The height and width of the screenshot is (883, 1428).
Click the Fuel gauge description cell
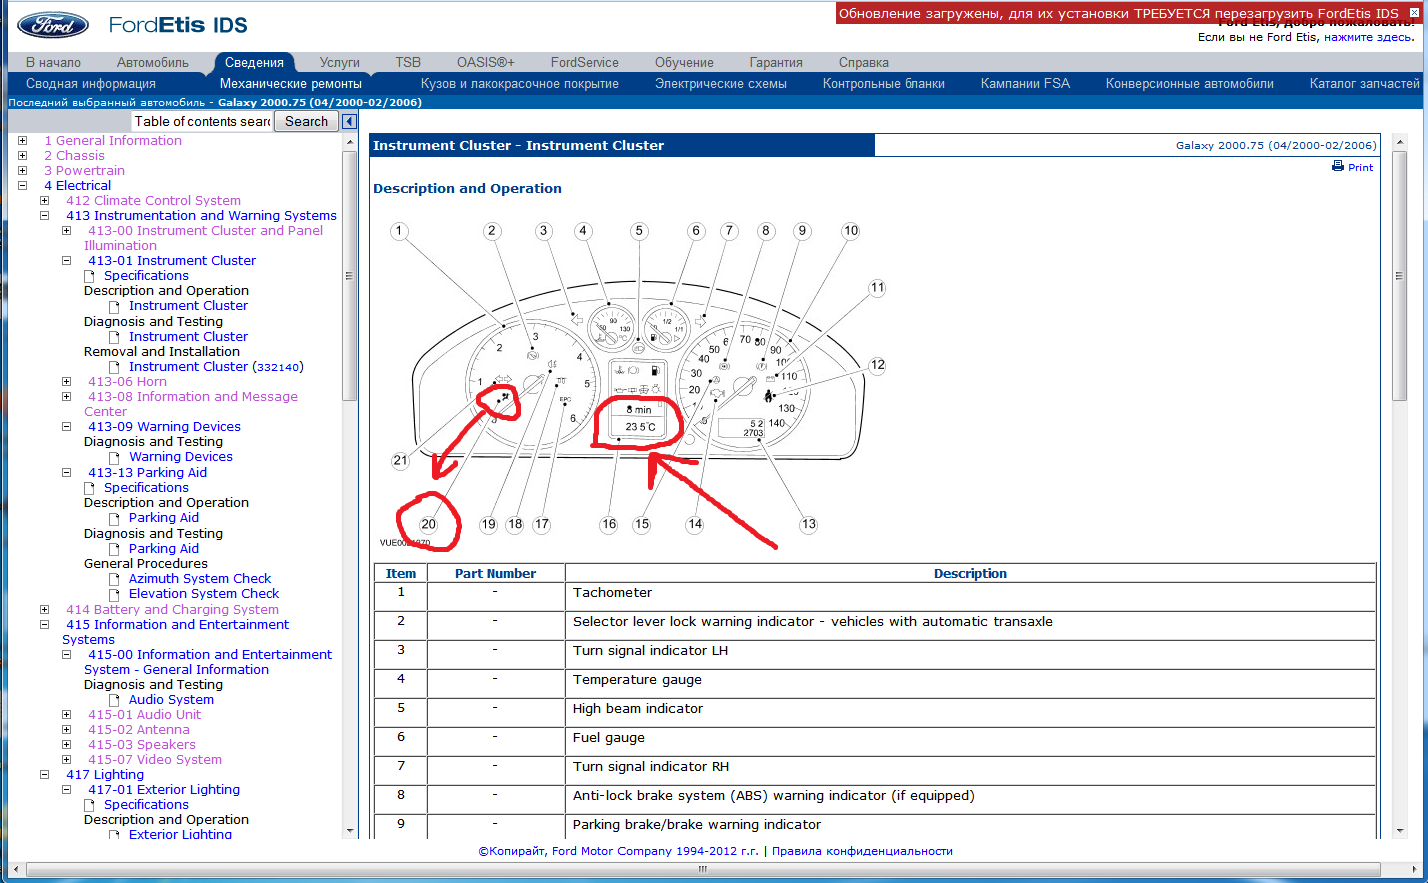point(970,741)
